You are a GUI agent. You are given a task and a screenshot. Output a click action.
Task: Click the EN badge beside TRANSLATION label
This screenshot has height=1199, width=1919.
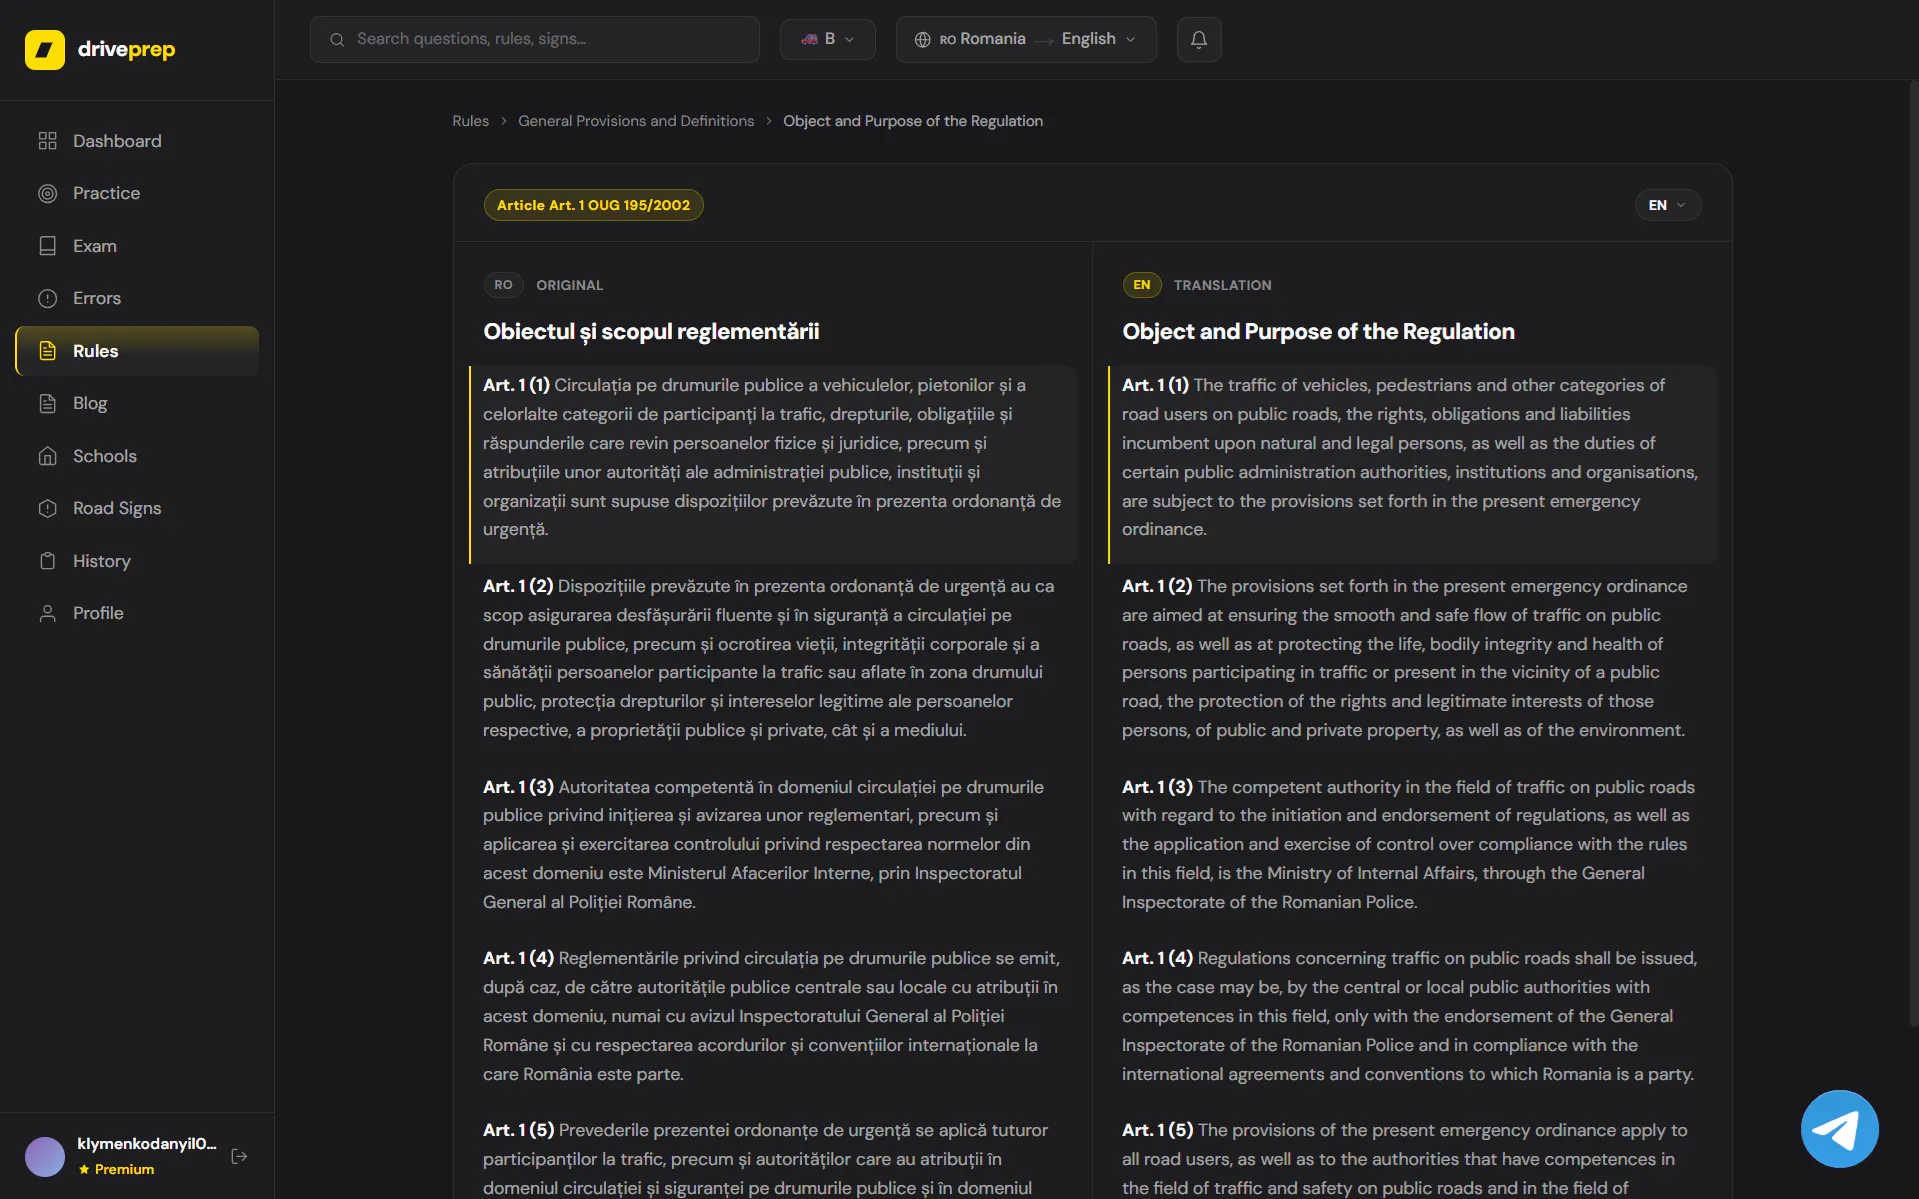coord(1141,285)
